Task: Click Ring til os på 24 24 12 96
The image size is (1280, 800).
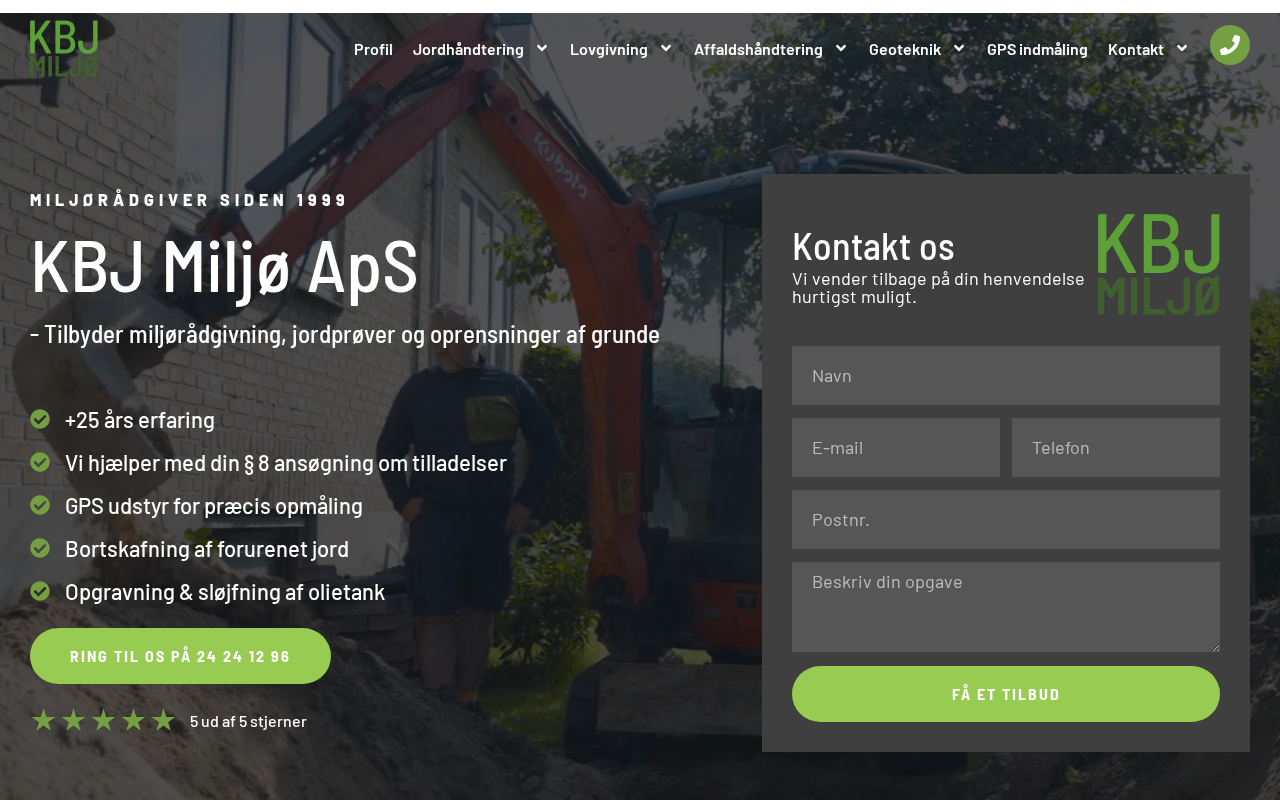Action: (x=180, y=656)
